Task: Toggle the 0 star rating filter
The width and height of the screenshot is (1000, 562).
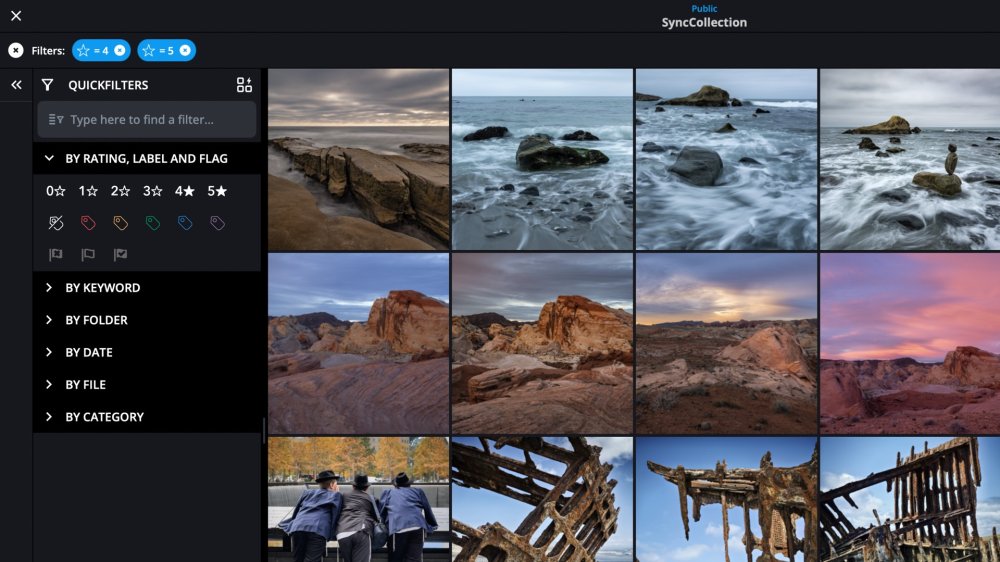Action: point(55,191)
